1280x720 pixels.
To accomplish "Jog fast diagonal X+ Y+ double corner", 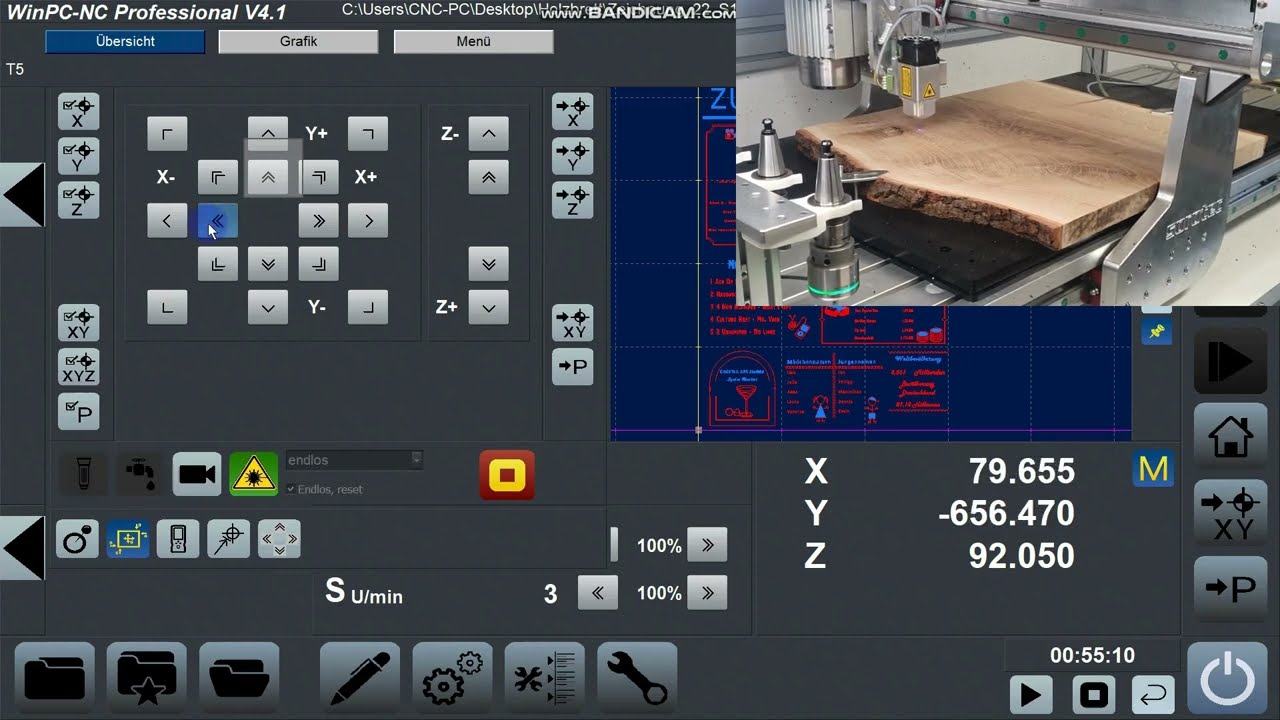I will pos(319,177).
